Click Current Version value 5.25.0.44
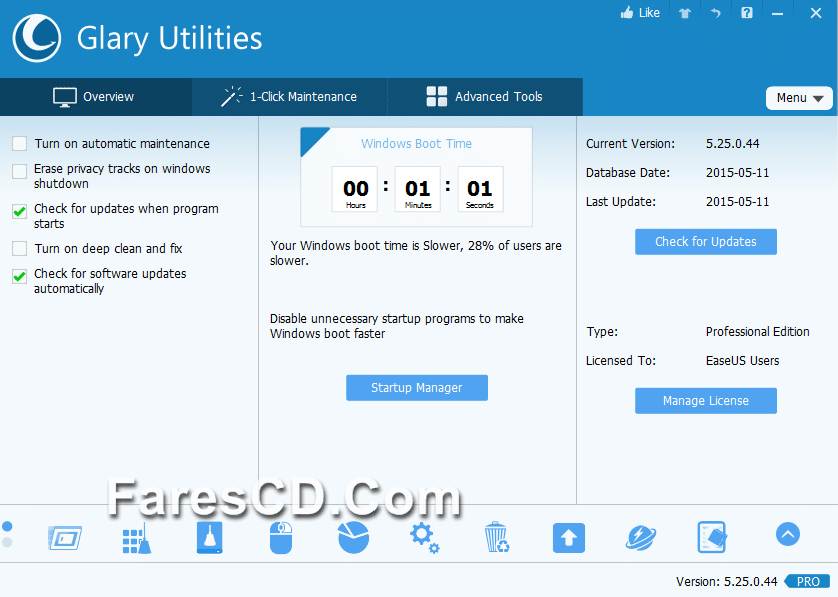The width and height of the screenshot is (838, 597). click(733, 144)
